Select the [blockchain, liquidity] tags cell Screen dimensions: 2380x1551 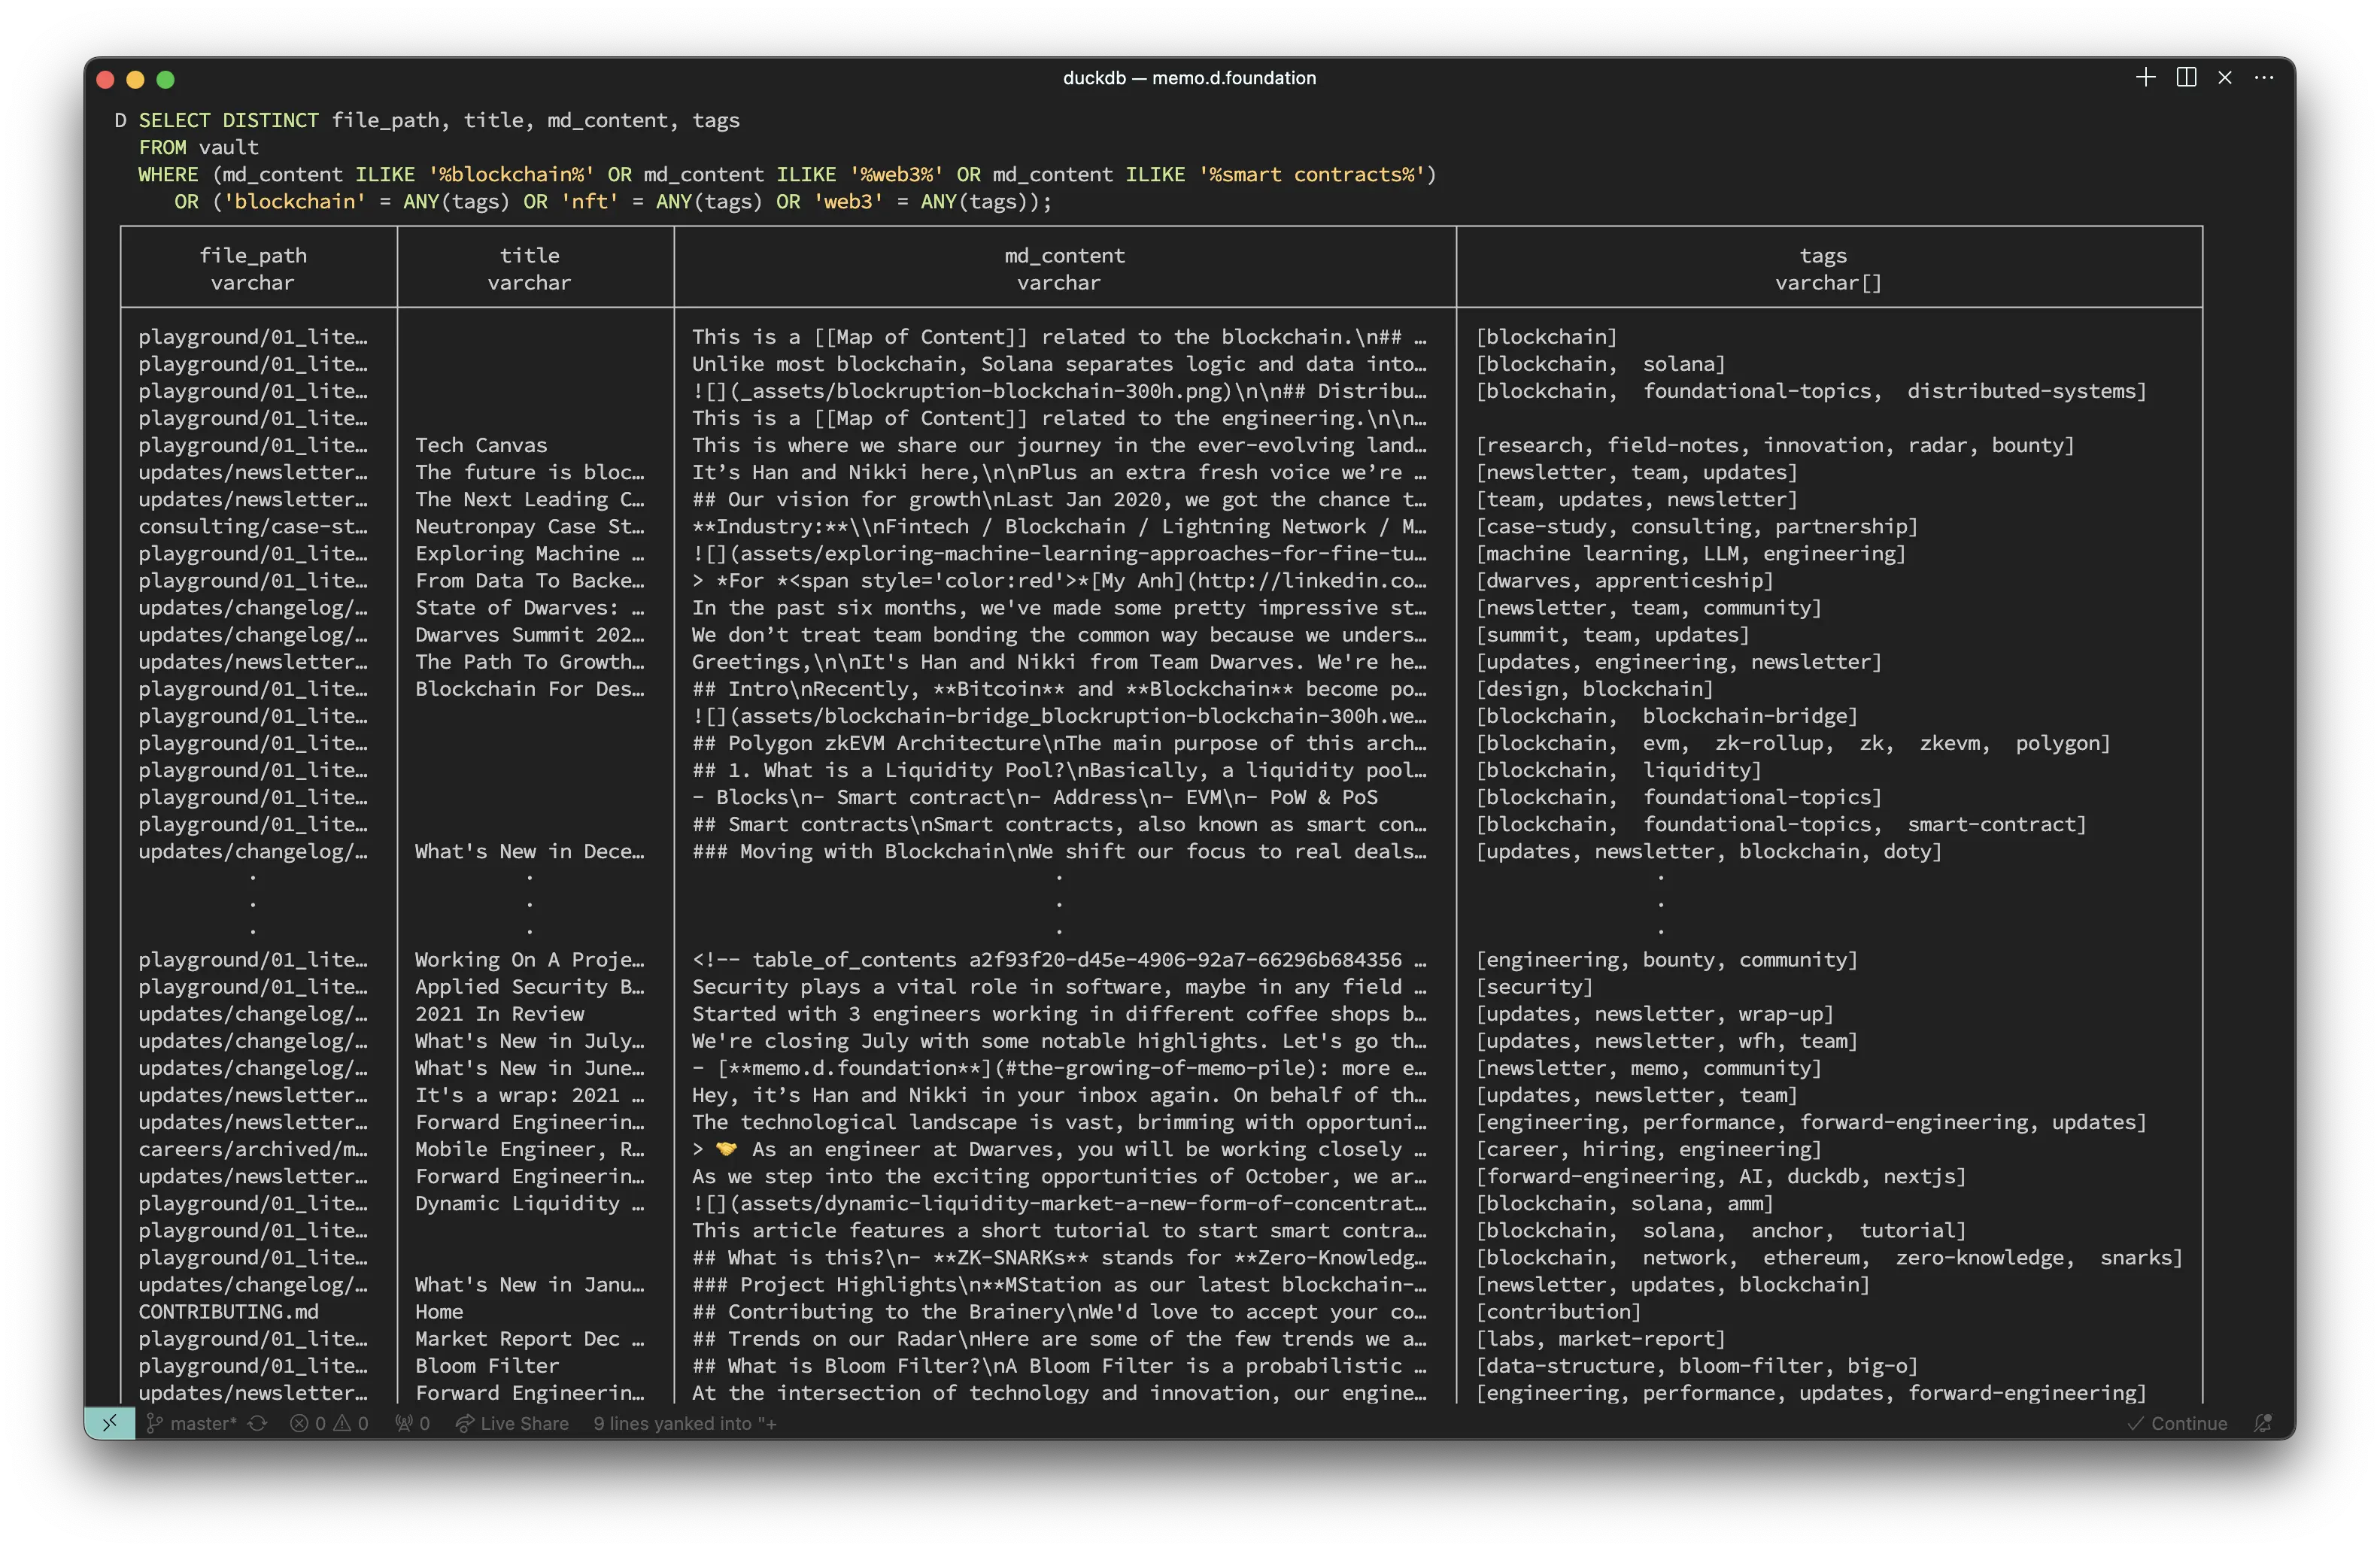[1619, 770]
